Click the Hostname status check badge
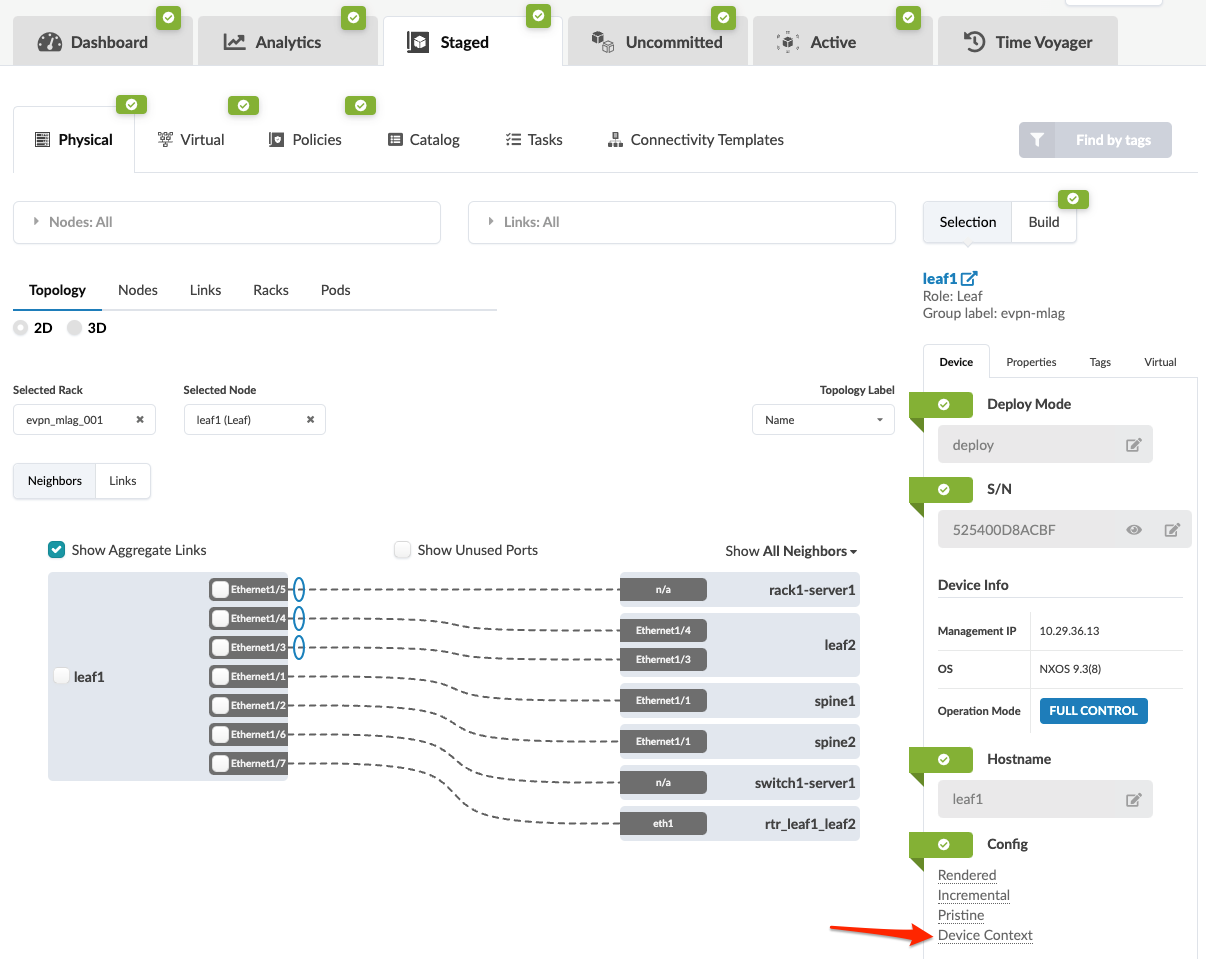The height and width of the screenshot is (959, 1206). (942, 759)
